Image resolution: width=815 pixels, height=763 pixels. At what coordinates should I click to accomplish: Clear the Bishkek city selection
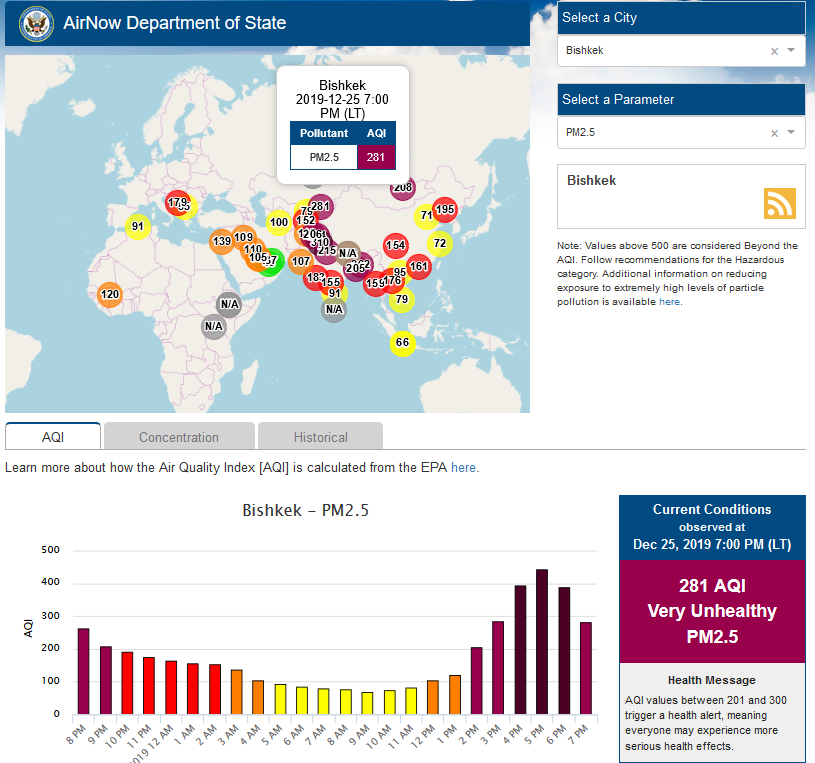coord(774,51)
